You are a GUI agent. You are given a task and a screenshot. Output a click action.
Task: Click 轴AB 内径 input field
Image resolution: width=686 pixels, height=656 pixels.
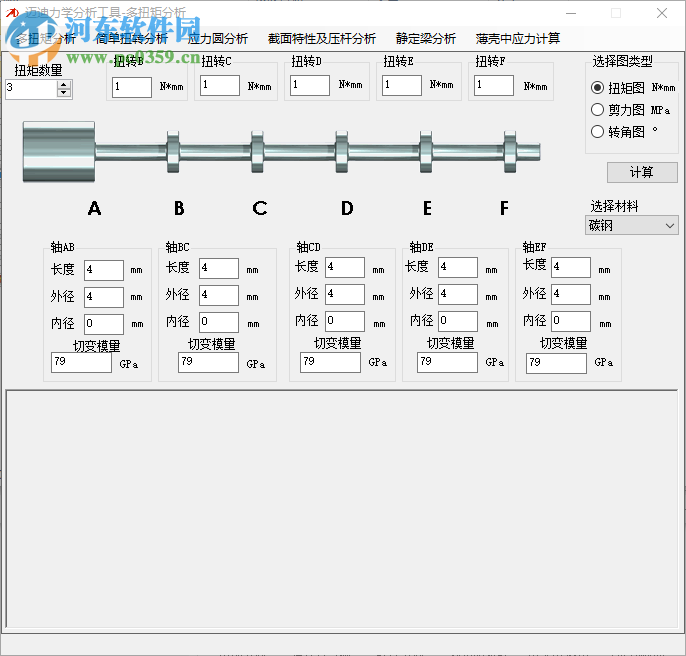pyautogui.click(x=104, y=324)
